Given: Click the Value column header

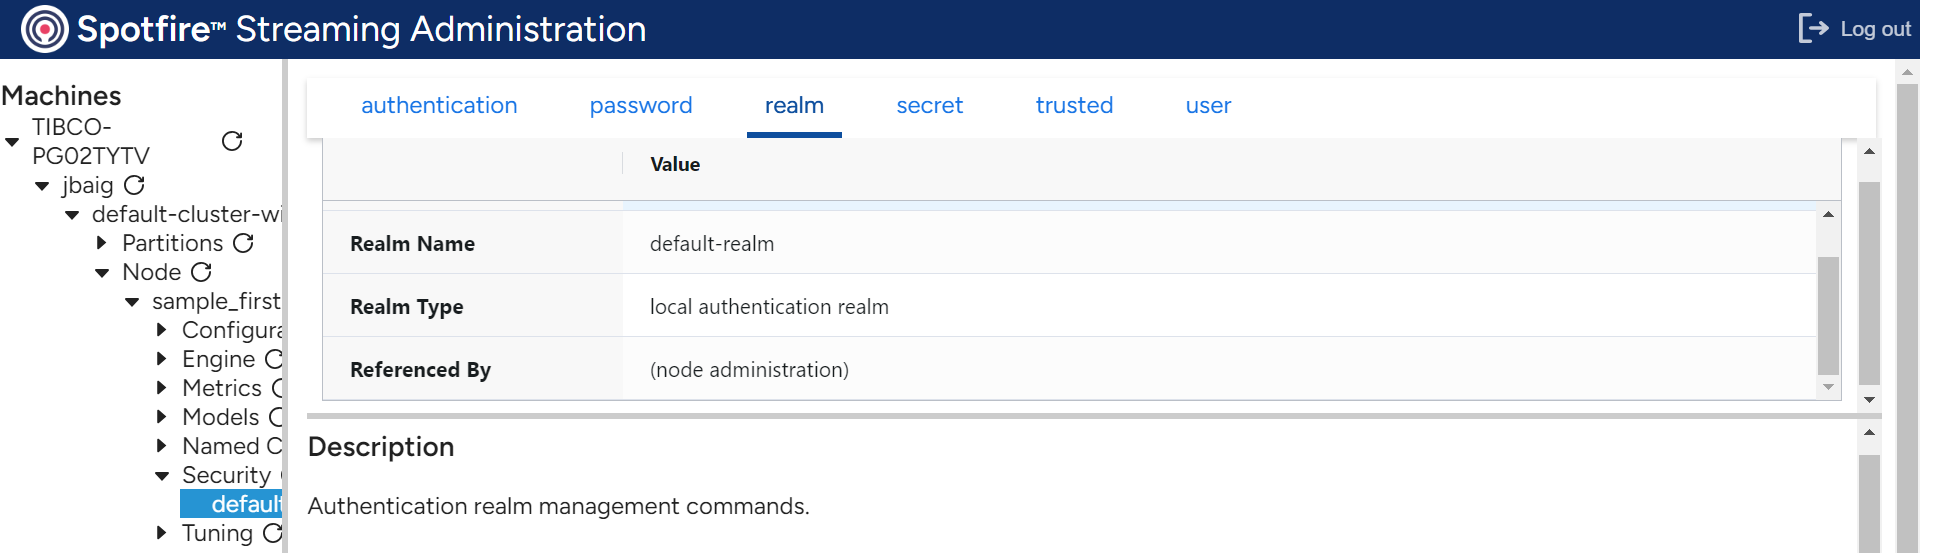Looking at the screenshot, I should 675,164.
